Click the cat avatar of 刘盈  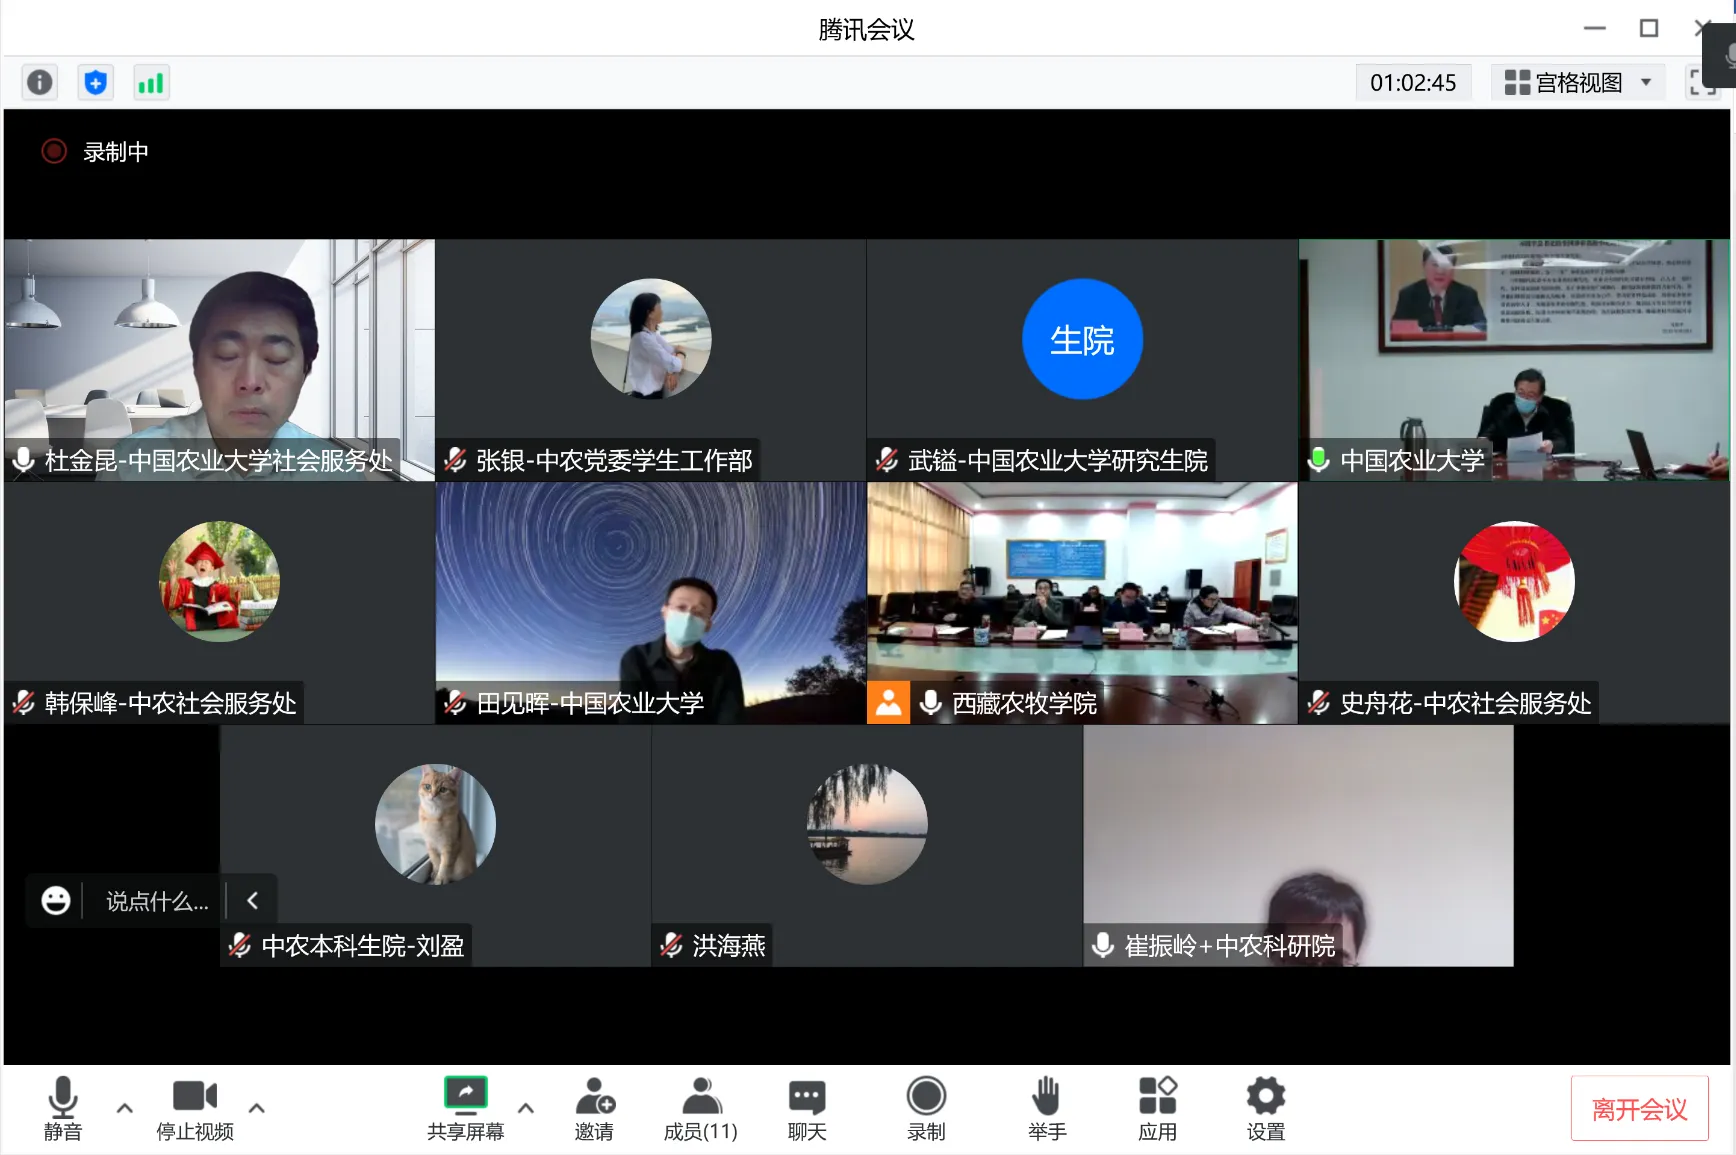tap(435, 824)
